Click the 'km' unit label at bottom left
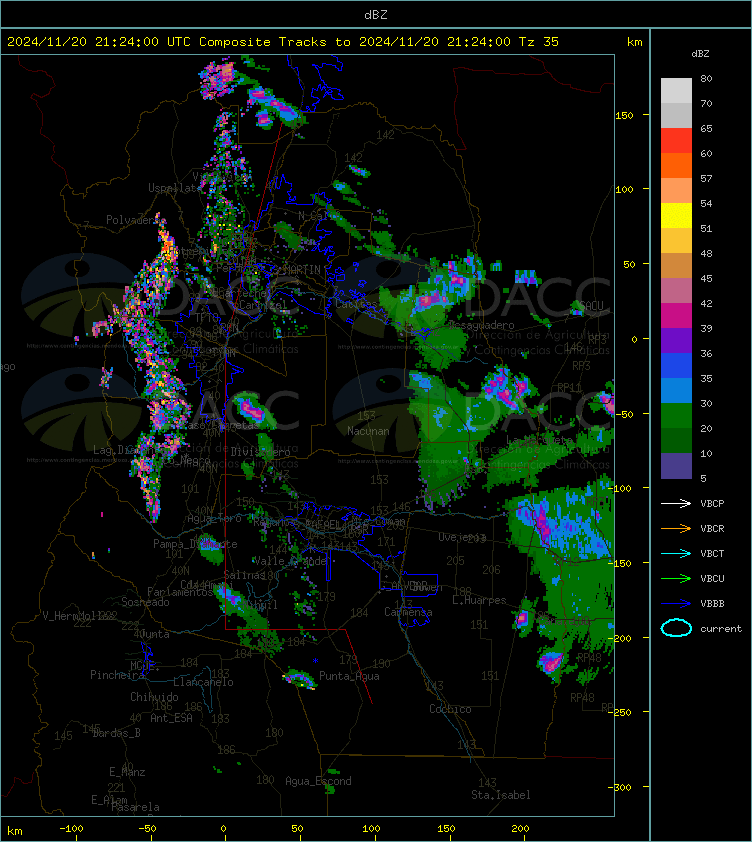The height and width of the screenshot is (842, 752). pyautogui.click(x=15, y=831)
